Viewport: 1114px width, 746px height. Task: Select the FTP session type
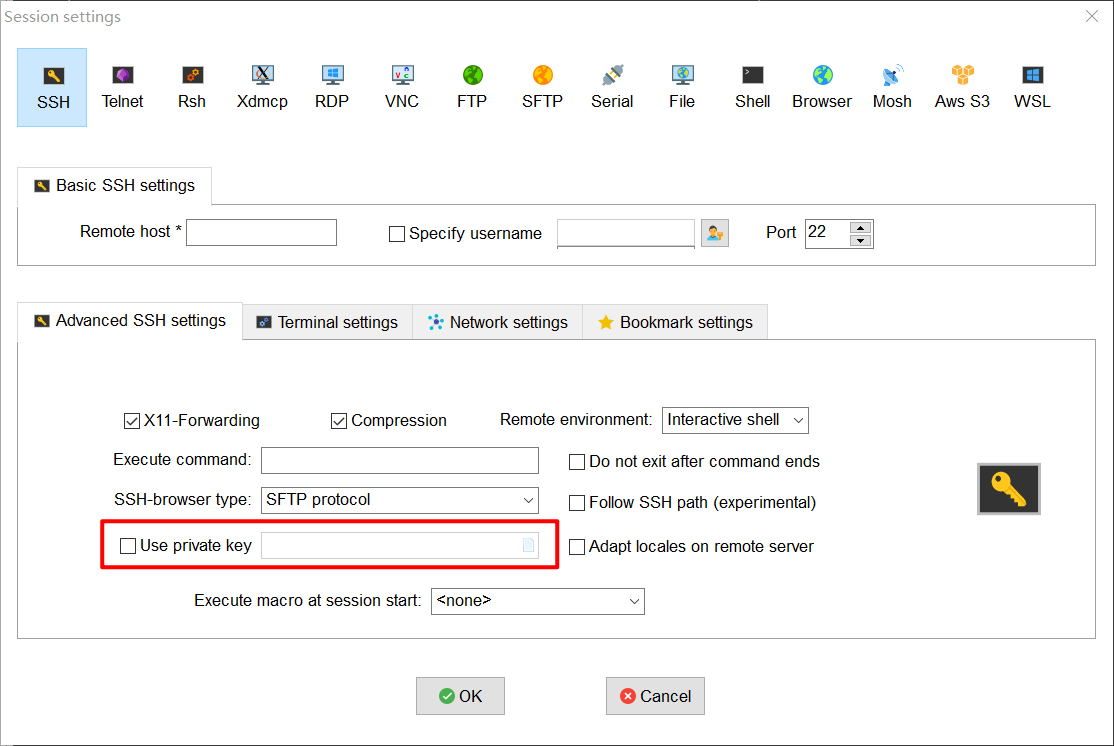click(x=472, y=87)
